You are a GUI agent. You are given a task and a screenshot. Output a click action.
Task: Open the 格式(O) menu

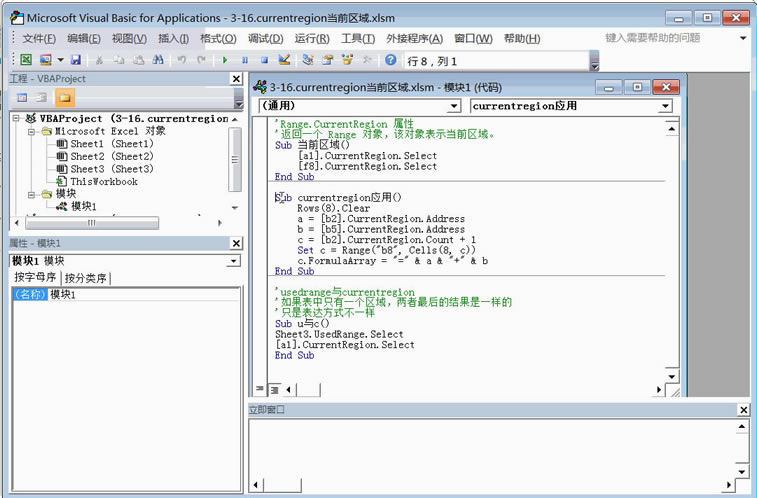click(x=218, y=39)
